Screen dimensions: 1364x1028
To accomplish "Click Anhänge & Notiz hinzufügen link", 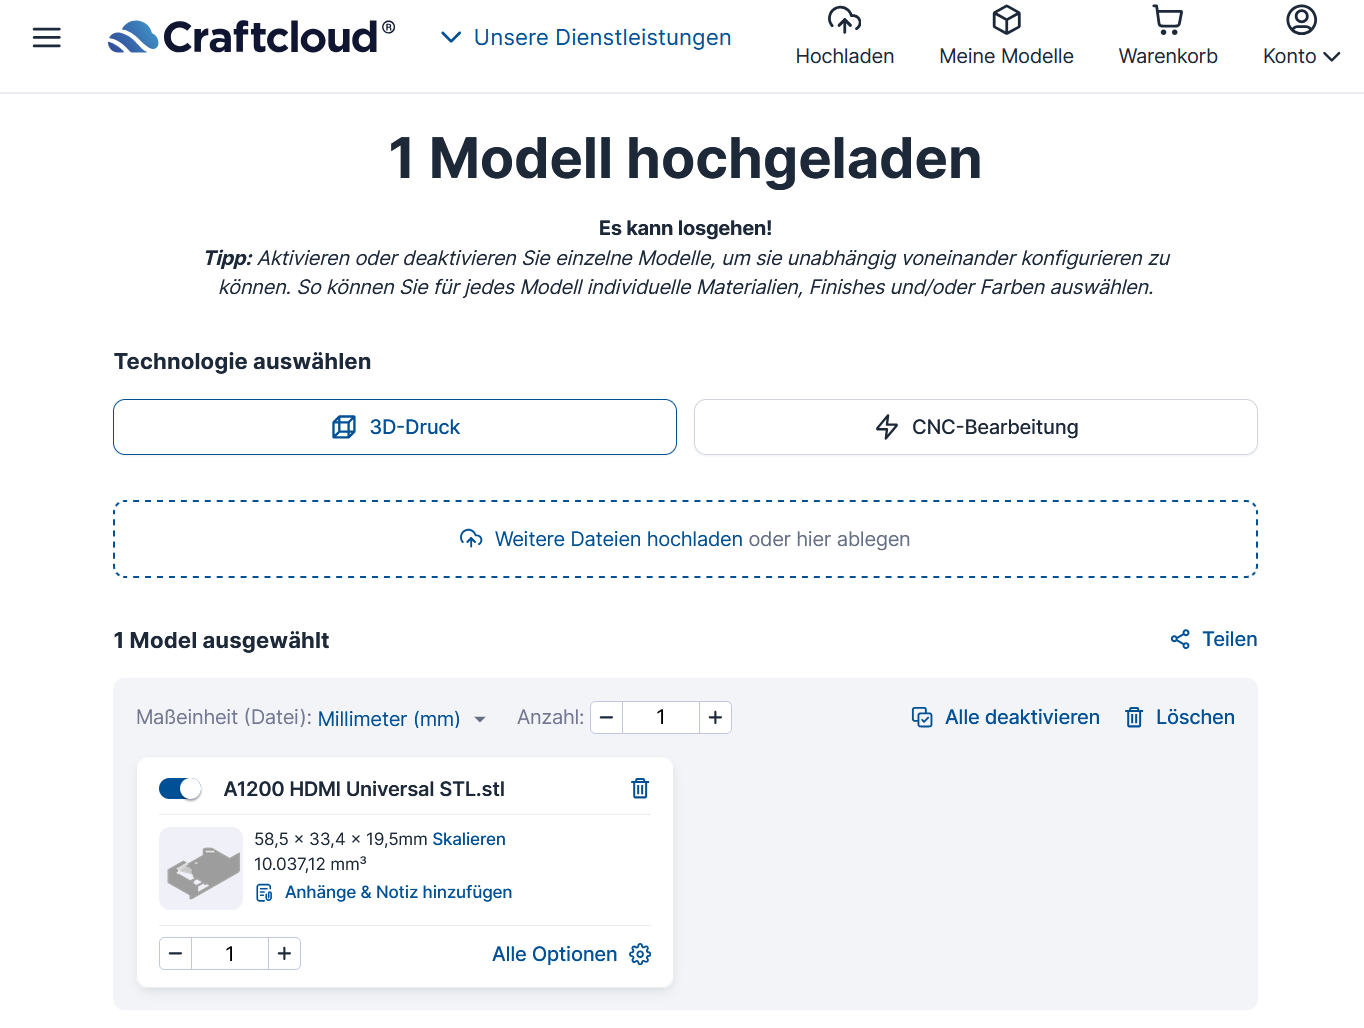I will click(398, 892).
